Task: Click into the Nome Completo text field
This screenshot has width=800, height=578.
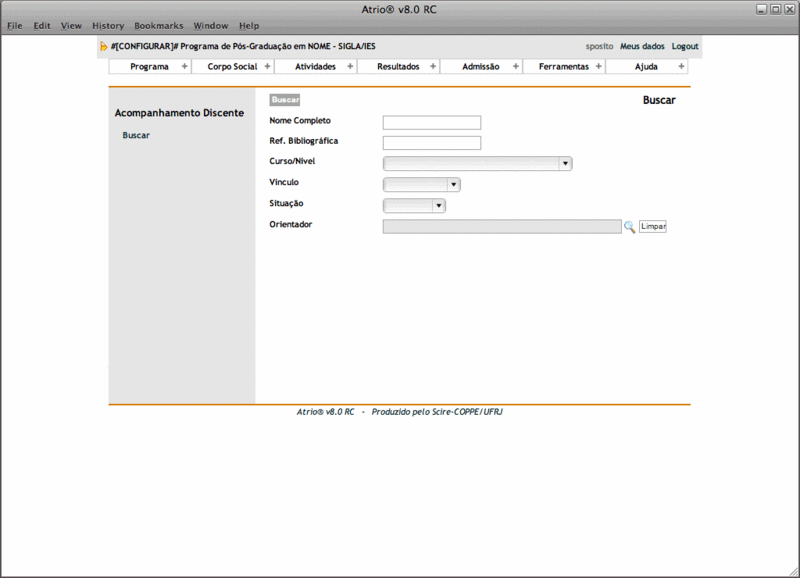Action: pyautogui.click(x=431, y=123)
